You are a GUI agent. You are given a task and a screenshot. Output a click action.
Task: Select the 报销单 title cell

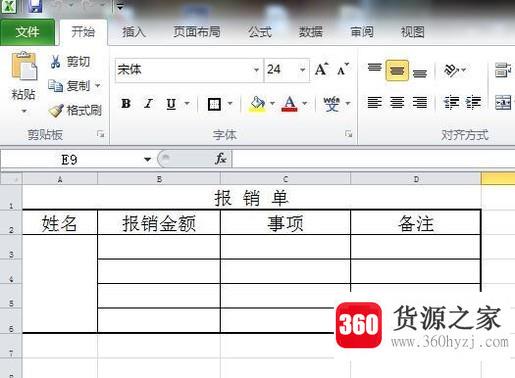click(252, 197)
